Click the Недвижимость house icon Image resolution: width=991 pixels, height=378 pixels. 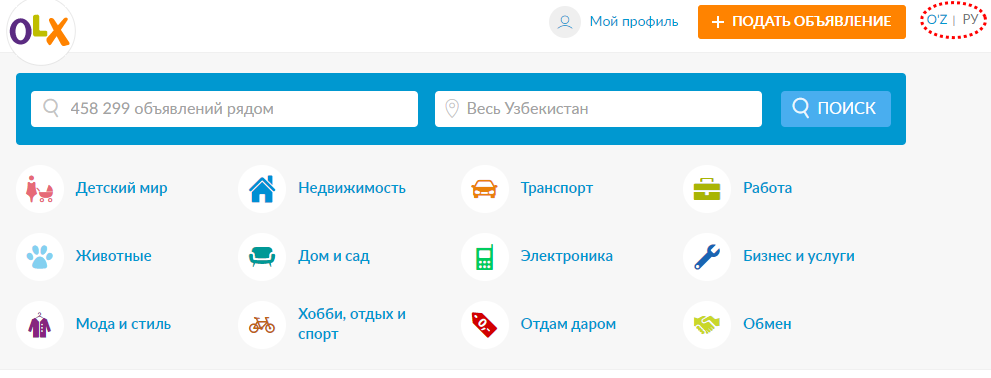pyautogui.click(x=262, y=188)
